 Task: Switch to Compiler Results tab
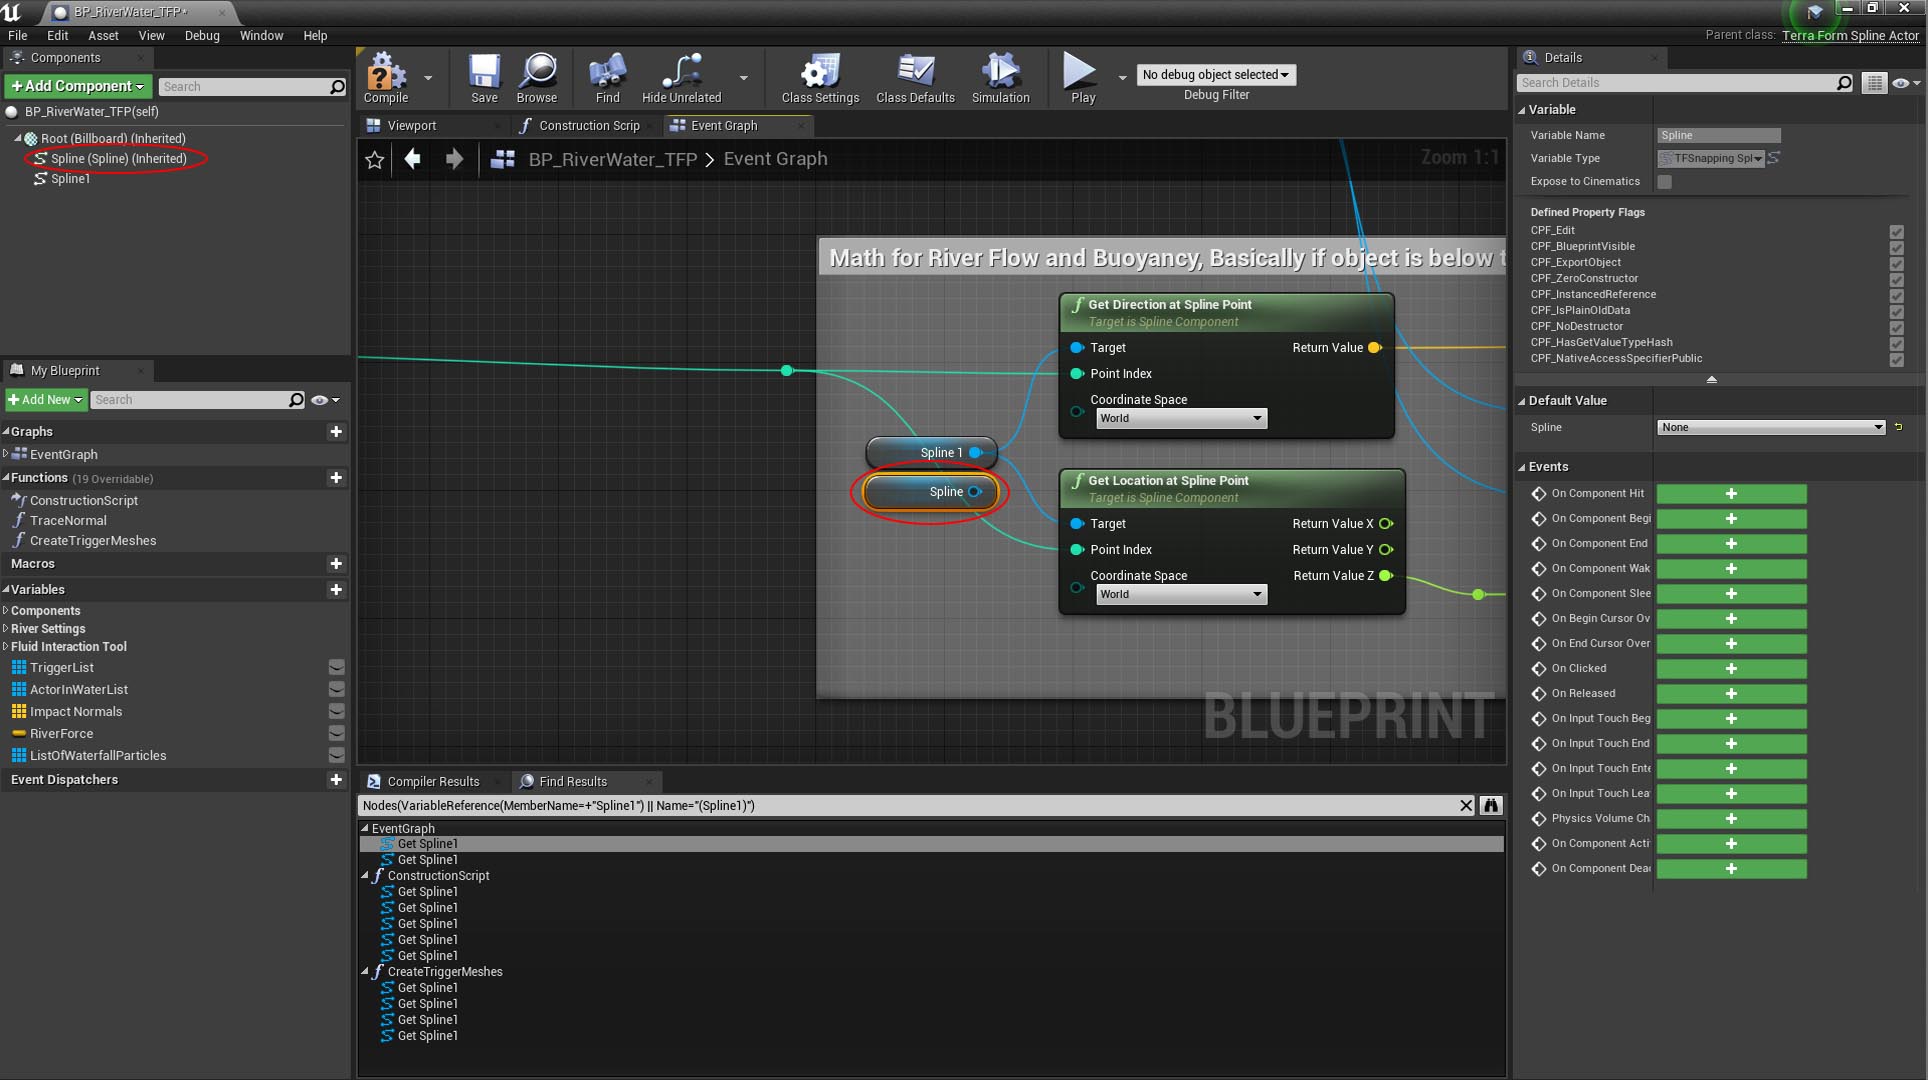click(432, 781)
